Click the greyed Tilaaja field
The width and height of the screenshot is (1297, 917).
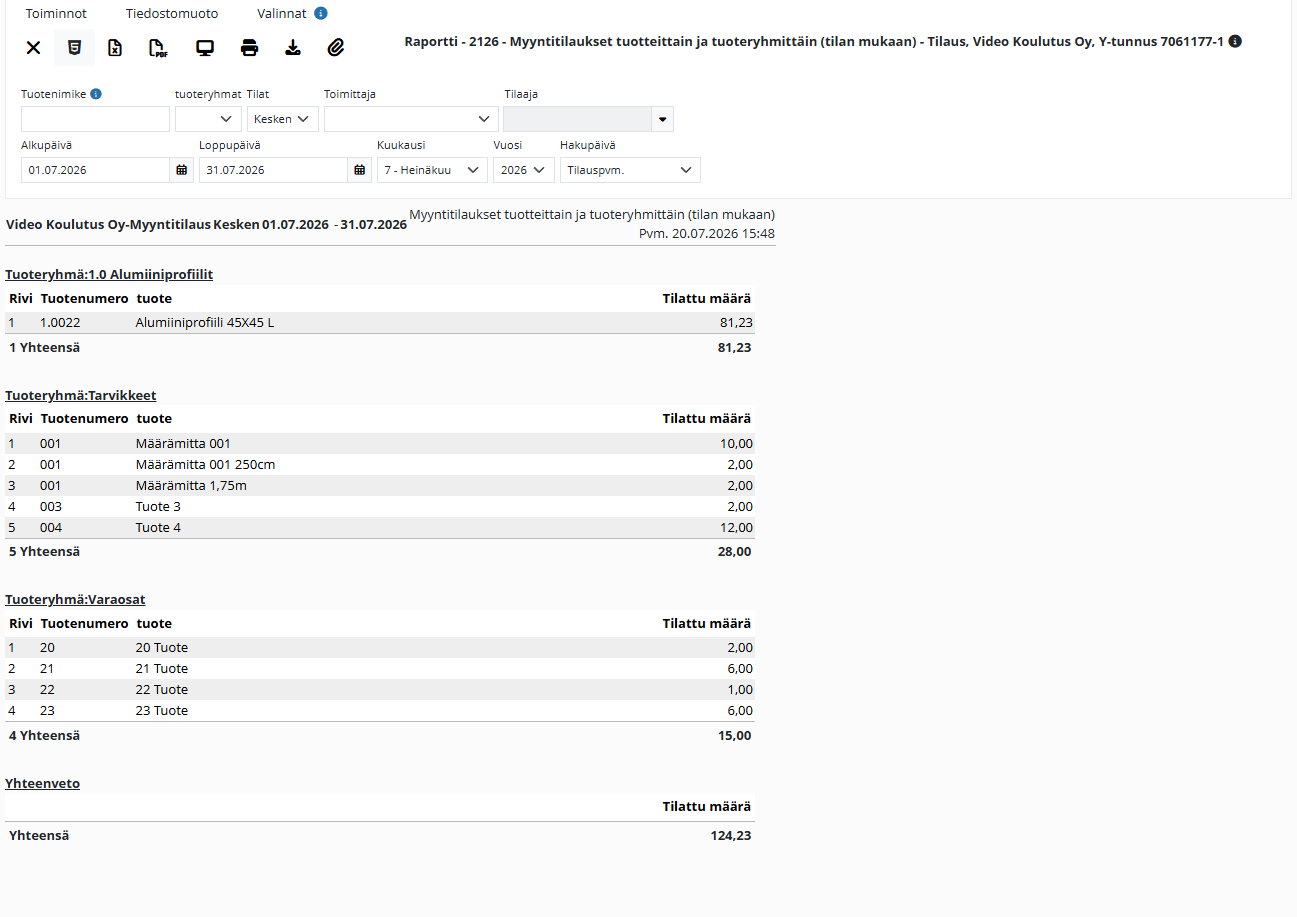pos(577,119)
